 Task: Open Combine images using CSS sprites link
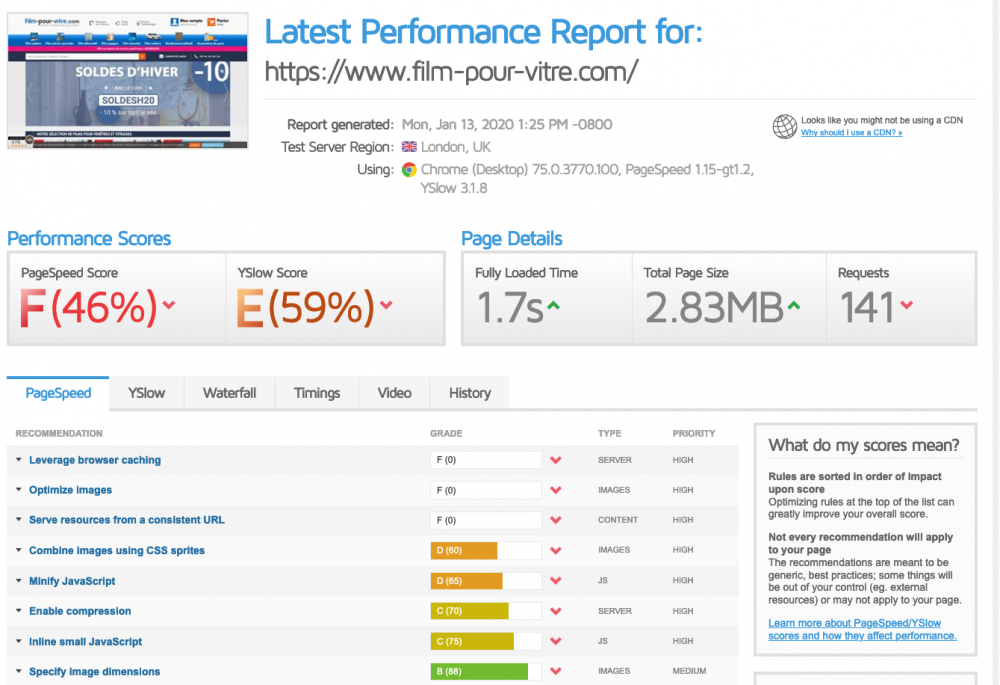(x=117, y=550)
